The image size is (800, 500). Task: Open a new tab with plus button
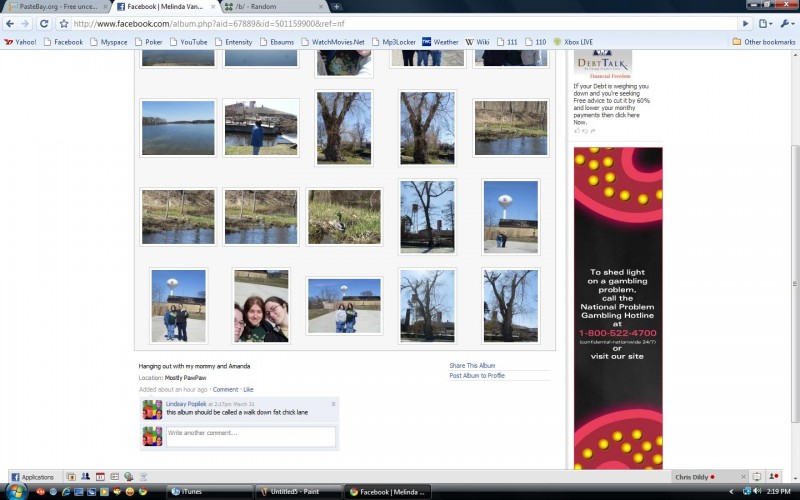coord(336,7)
